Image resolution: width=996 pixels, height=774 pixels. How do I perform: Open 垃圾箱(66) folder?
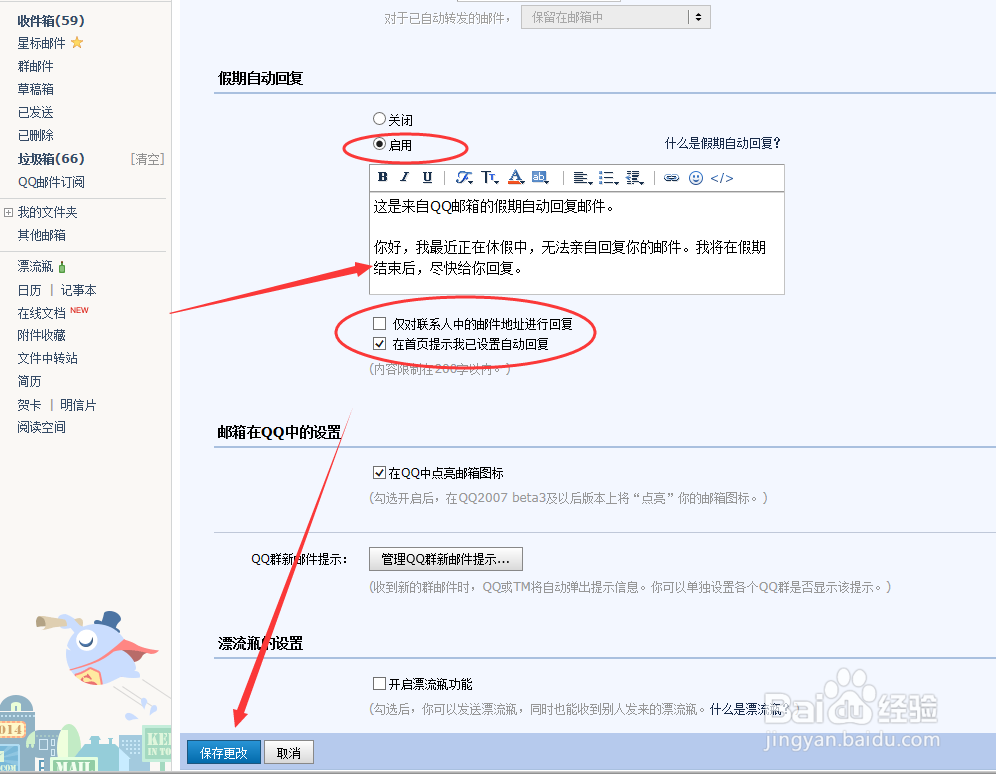(51, 159)
